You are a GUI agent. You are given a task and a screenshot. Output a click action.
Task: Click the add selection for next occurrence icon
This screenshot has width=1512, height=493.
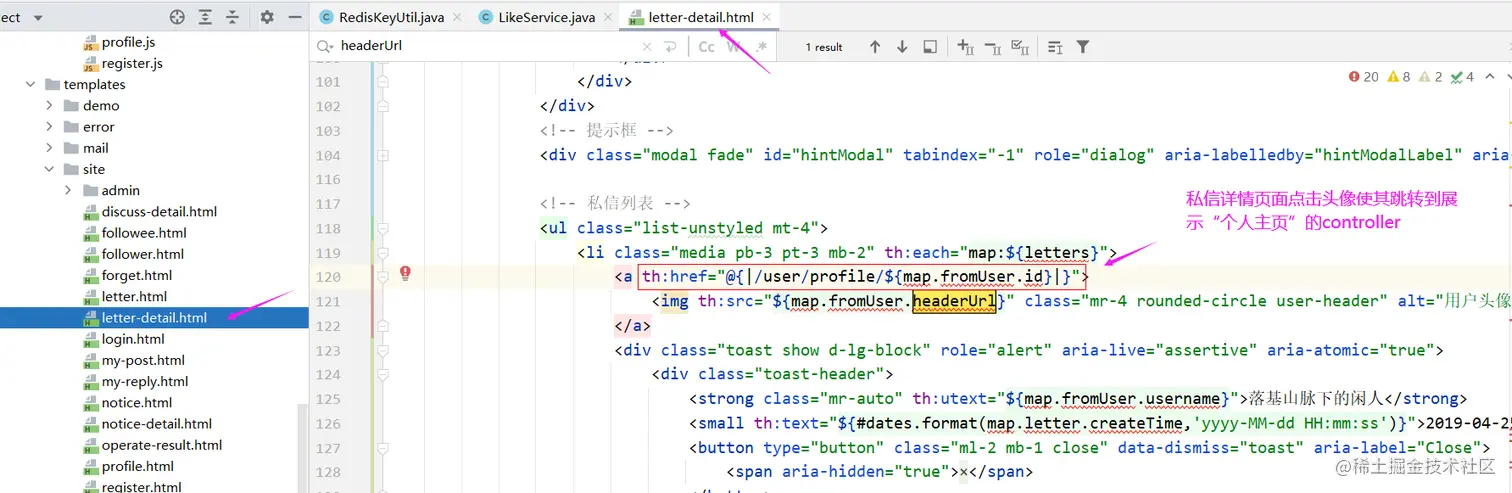click(966, 47)
